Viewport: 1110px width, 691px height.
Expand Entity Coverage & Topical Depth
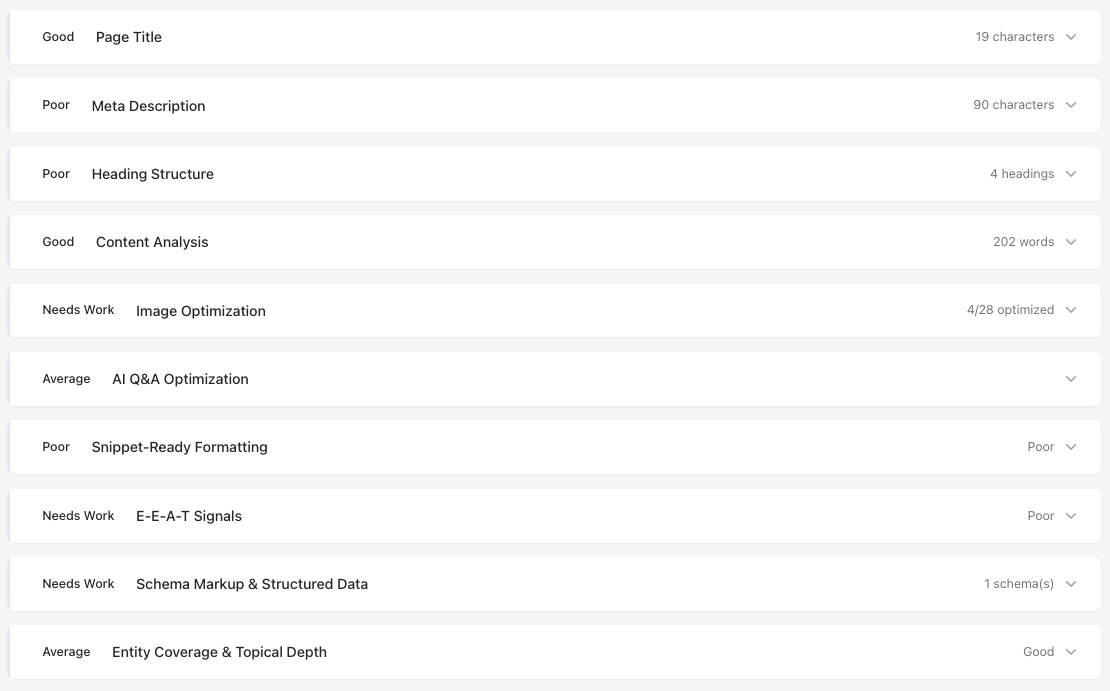[1070, 652]
